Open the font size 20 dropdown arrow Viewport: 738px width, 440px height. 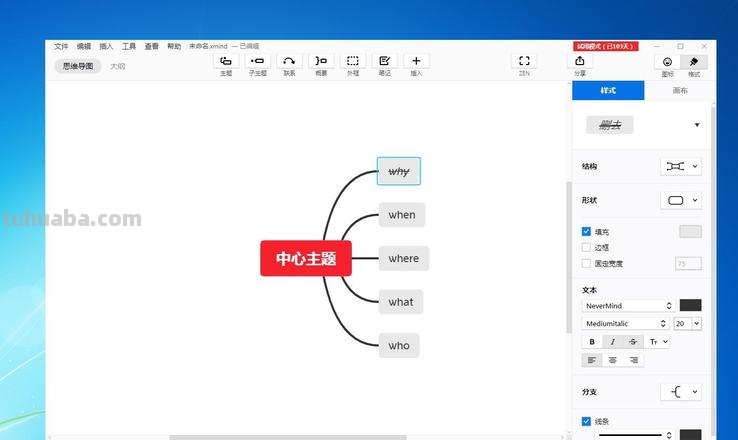tap(697, 324)
